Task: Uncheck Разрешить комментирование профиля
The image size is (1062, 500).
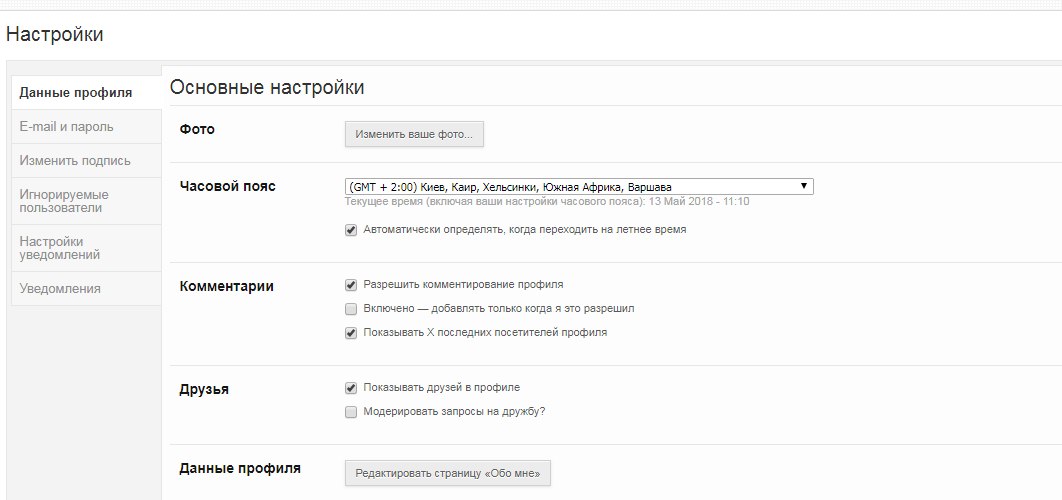Action: tap(351, 285)
